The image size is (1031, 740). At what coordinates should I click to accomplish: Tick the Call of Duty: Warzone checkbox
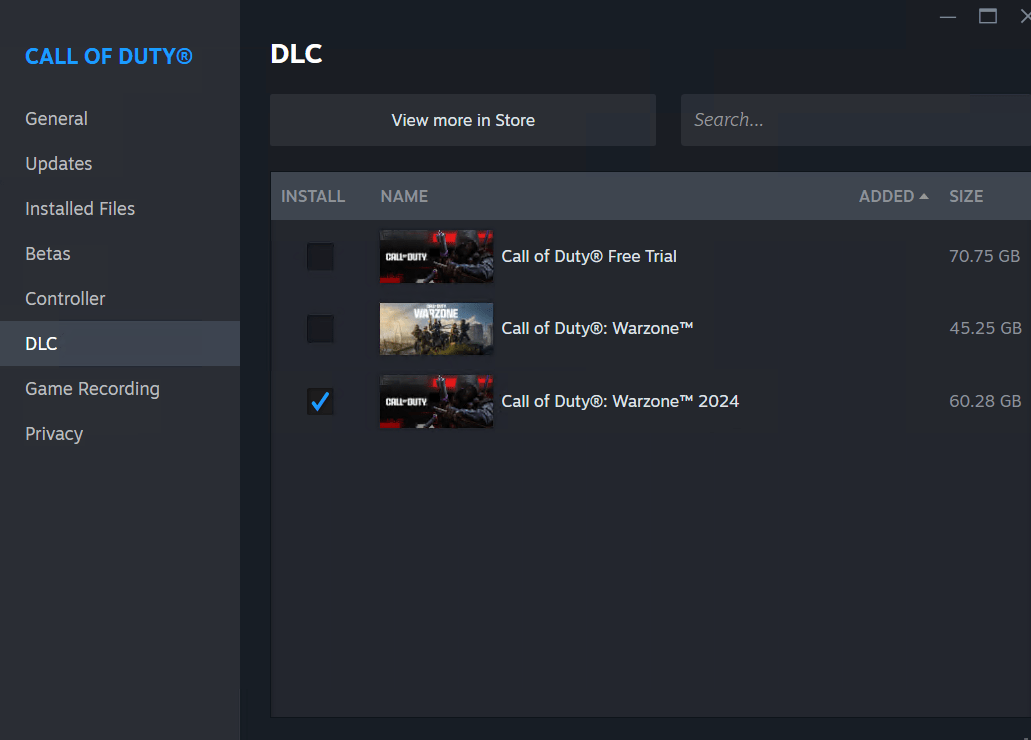pyautogui.click(x=320, y=328)
